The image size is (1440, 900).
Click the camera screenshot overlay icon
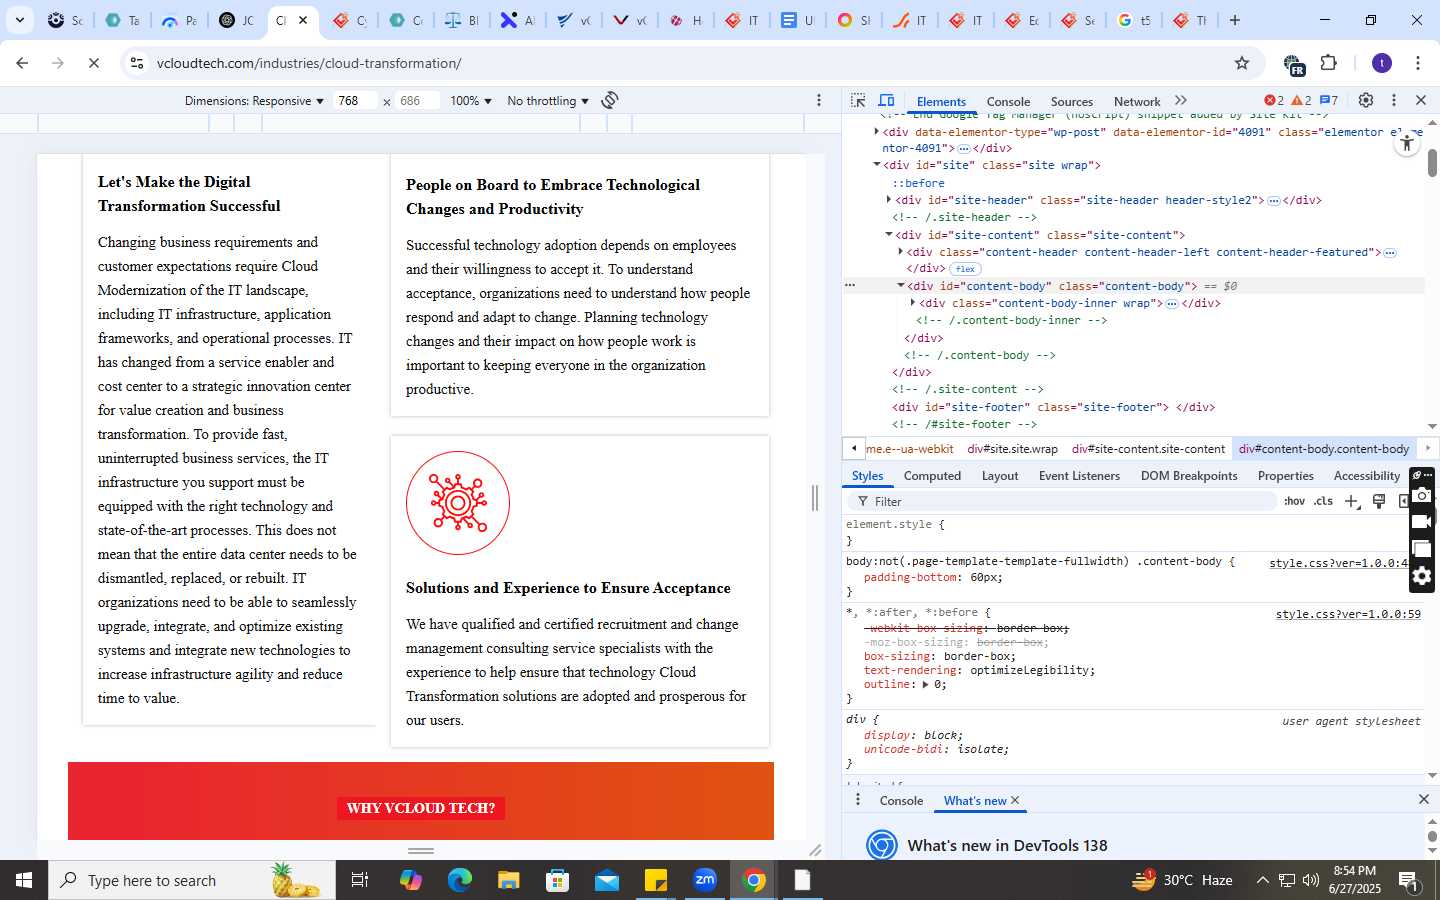click(1422, 496)
